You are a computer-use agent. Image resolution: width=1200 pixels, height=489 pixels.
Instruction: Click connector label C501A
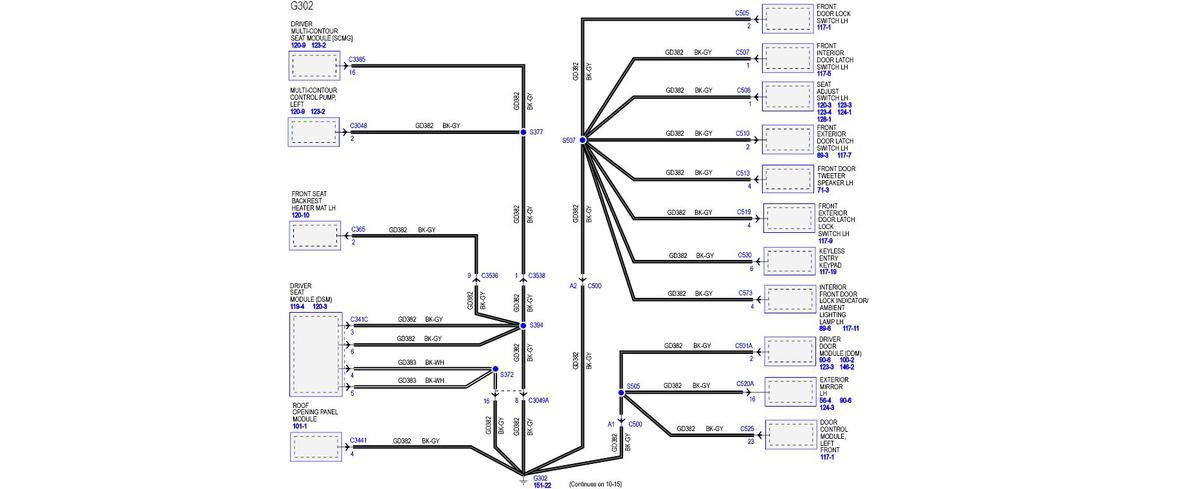(x=743, y=346)
